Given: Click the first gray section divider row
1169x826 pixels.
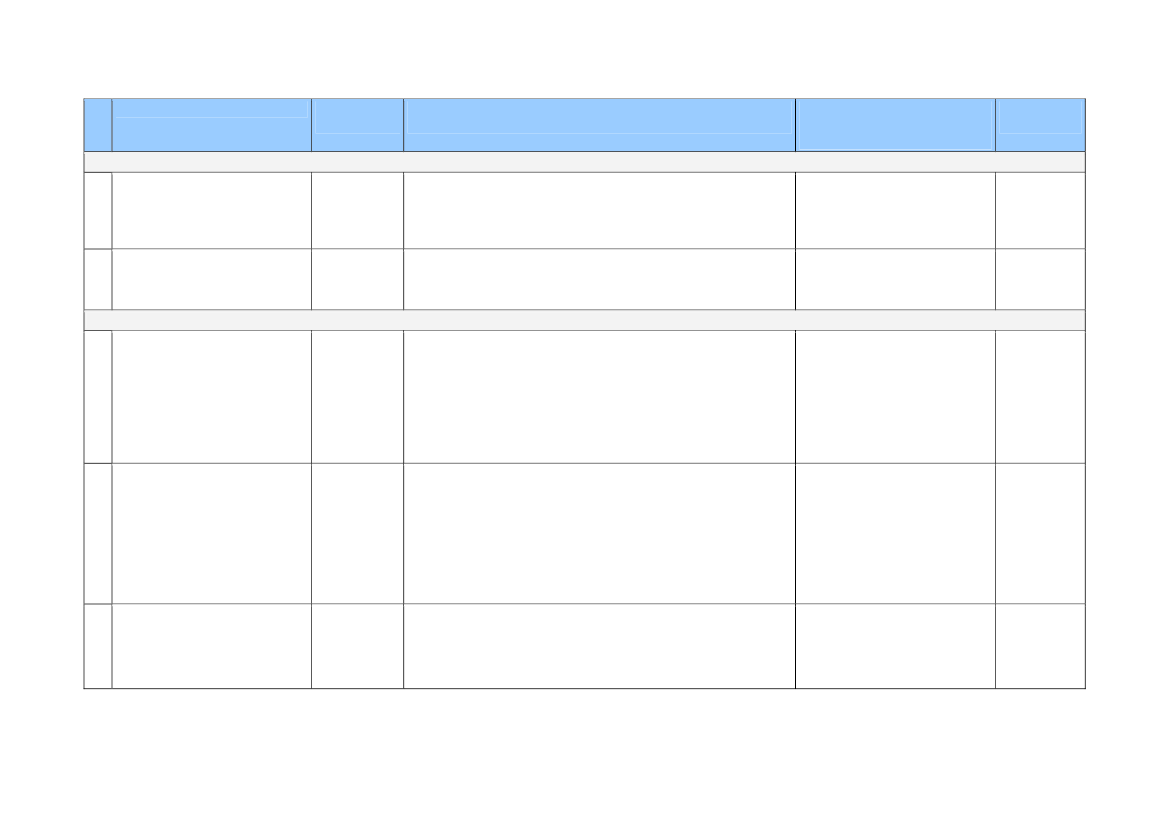Looking at the screenshot, I should (x=584, y=163).
